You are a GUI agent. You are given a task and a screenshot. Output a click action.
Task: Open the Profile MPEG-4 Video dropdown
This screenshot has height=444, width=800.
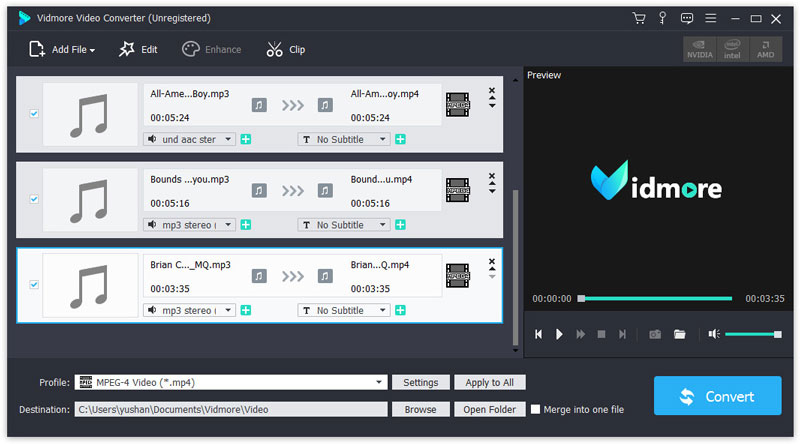pos(380,382)
